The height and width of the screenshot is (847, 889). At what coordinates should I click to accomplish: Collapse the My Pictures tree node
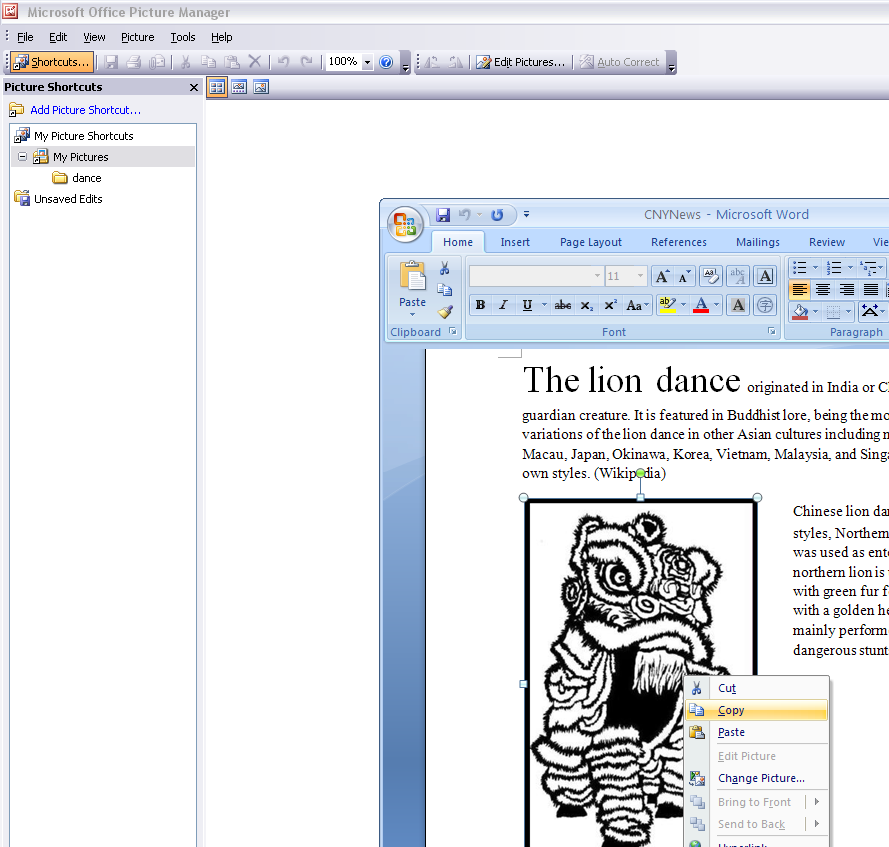22,156
